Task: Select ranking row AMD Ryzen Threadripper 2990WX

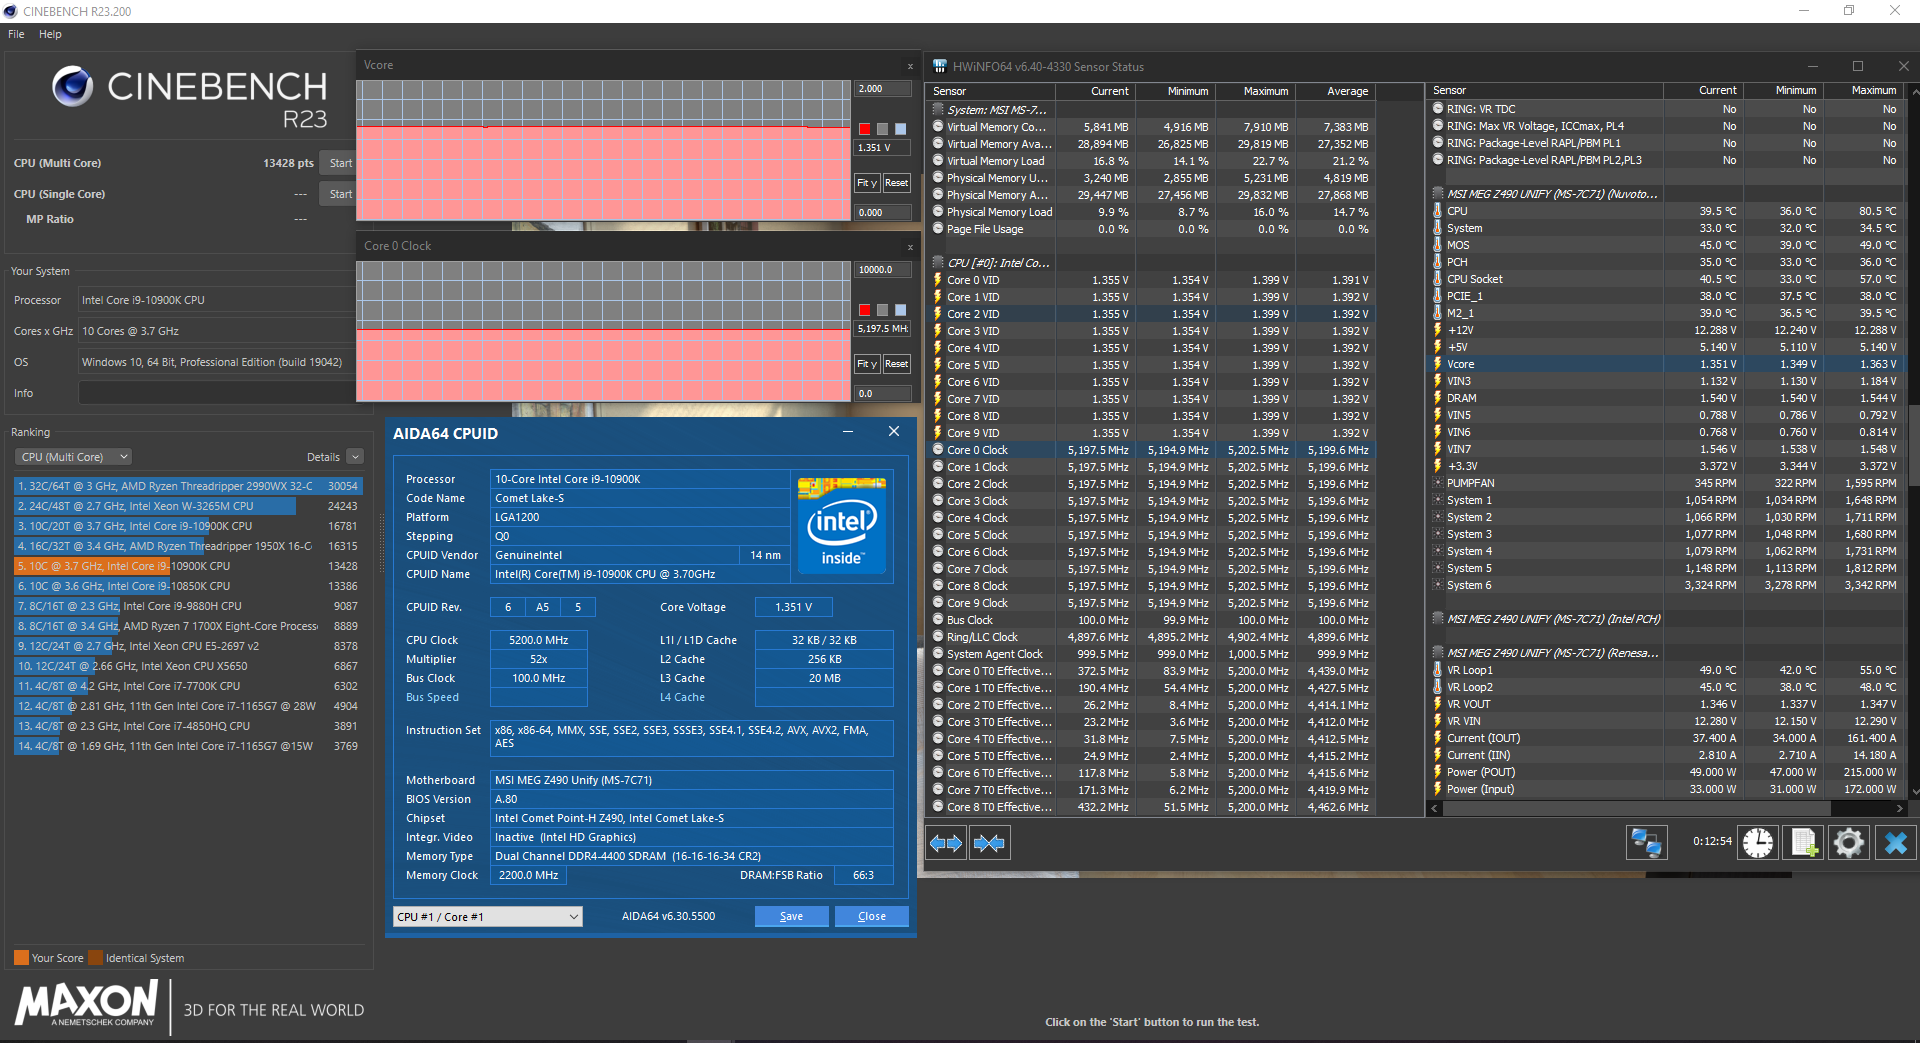Action: pos(188,486)
